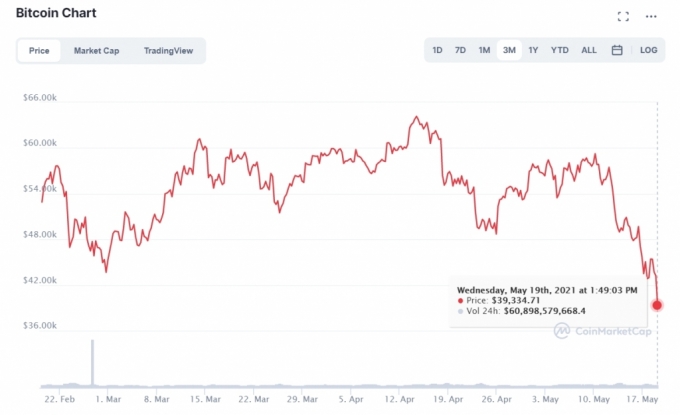This screenshot has height=415, width=680.
Task: Open the three-dots more options menu
Action: point(652,16)
